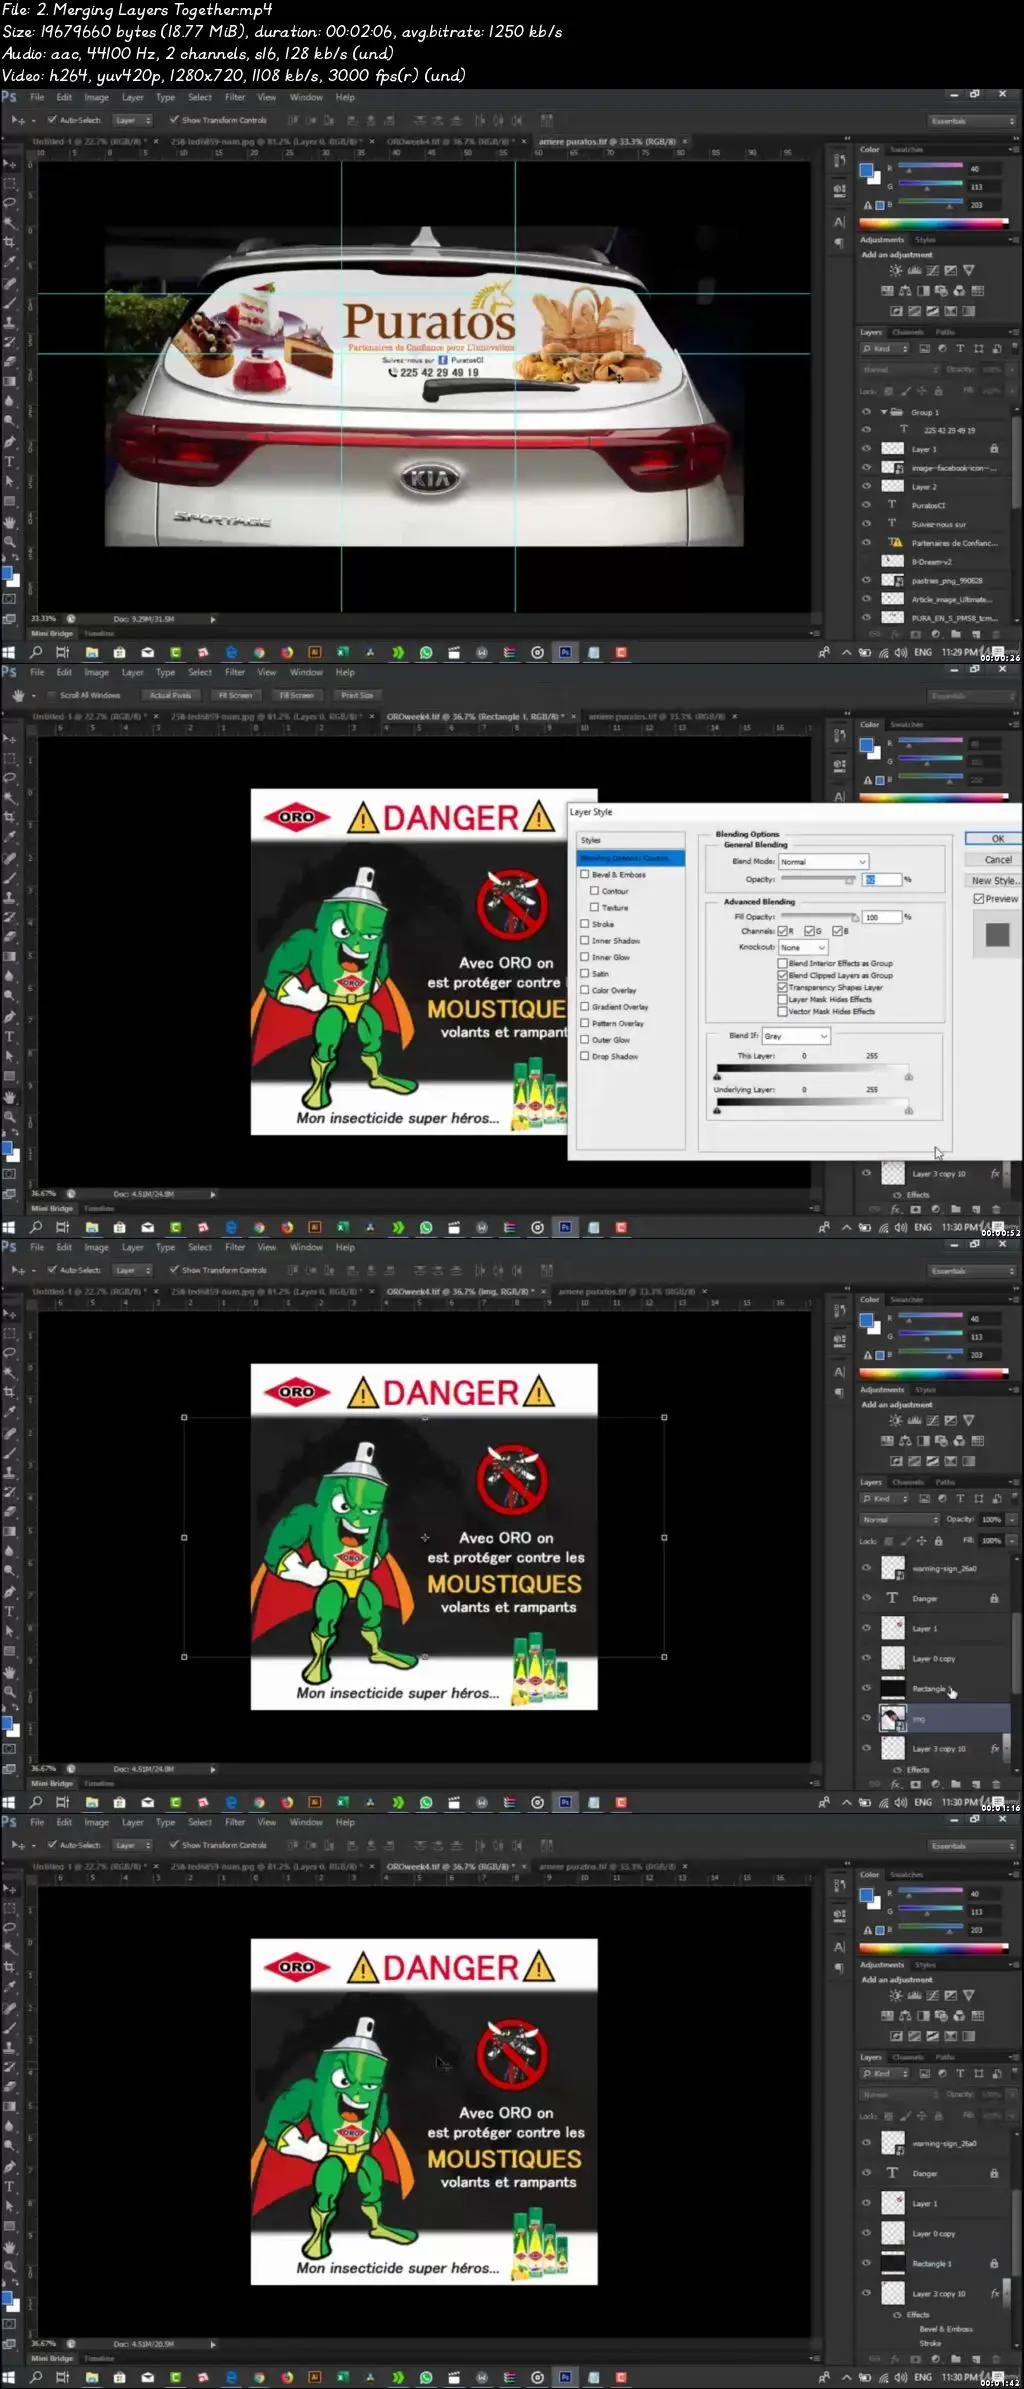Click Opacity slider handle in Layer Style dialog
The width and height of the screenshot is (1024, 2389).
click(850, 881)
